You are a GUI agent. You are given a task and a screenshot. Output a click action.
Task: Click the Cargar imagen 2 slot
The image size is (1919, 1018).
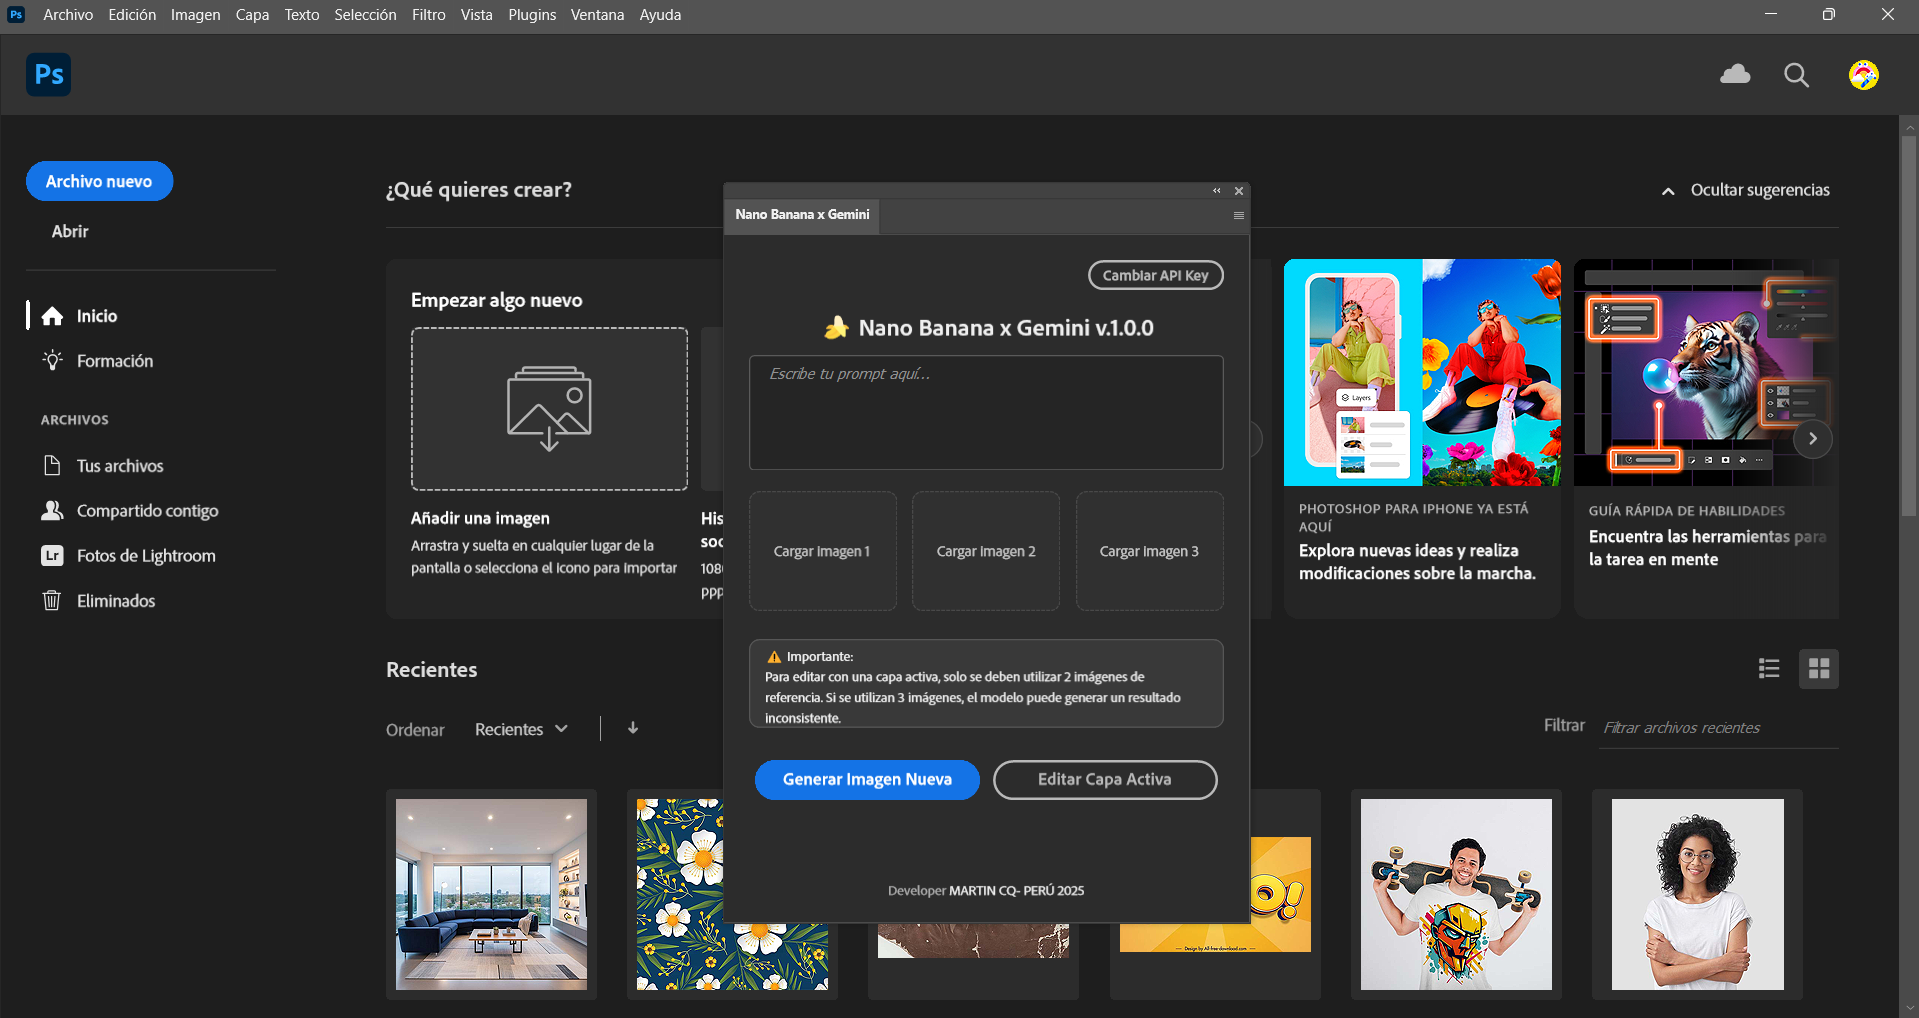point(986,551)
